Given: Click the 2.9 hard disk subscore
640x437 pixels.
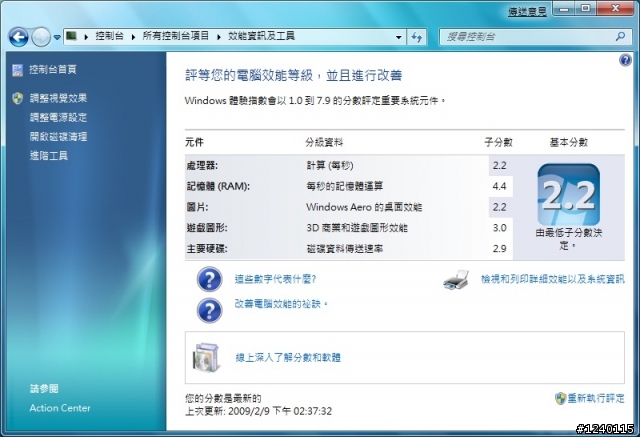Looking at the screenshot, I should tap(499, 249).
